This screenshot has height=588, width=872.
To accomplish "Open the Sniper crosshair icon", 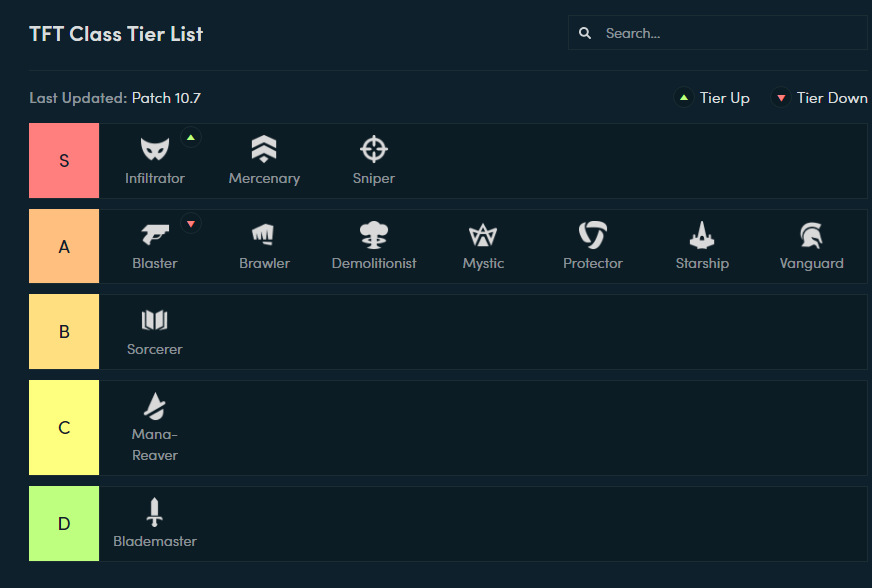I will point(374,149).
